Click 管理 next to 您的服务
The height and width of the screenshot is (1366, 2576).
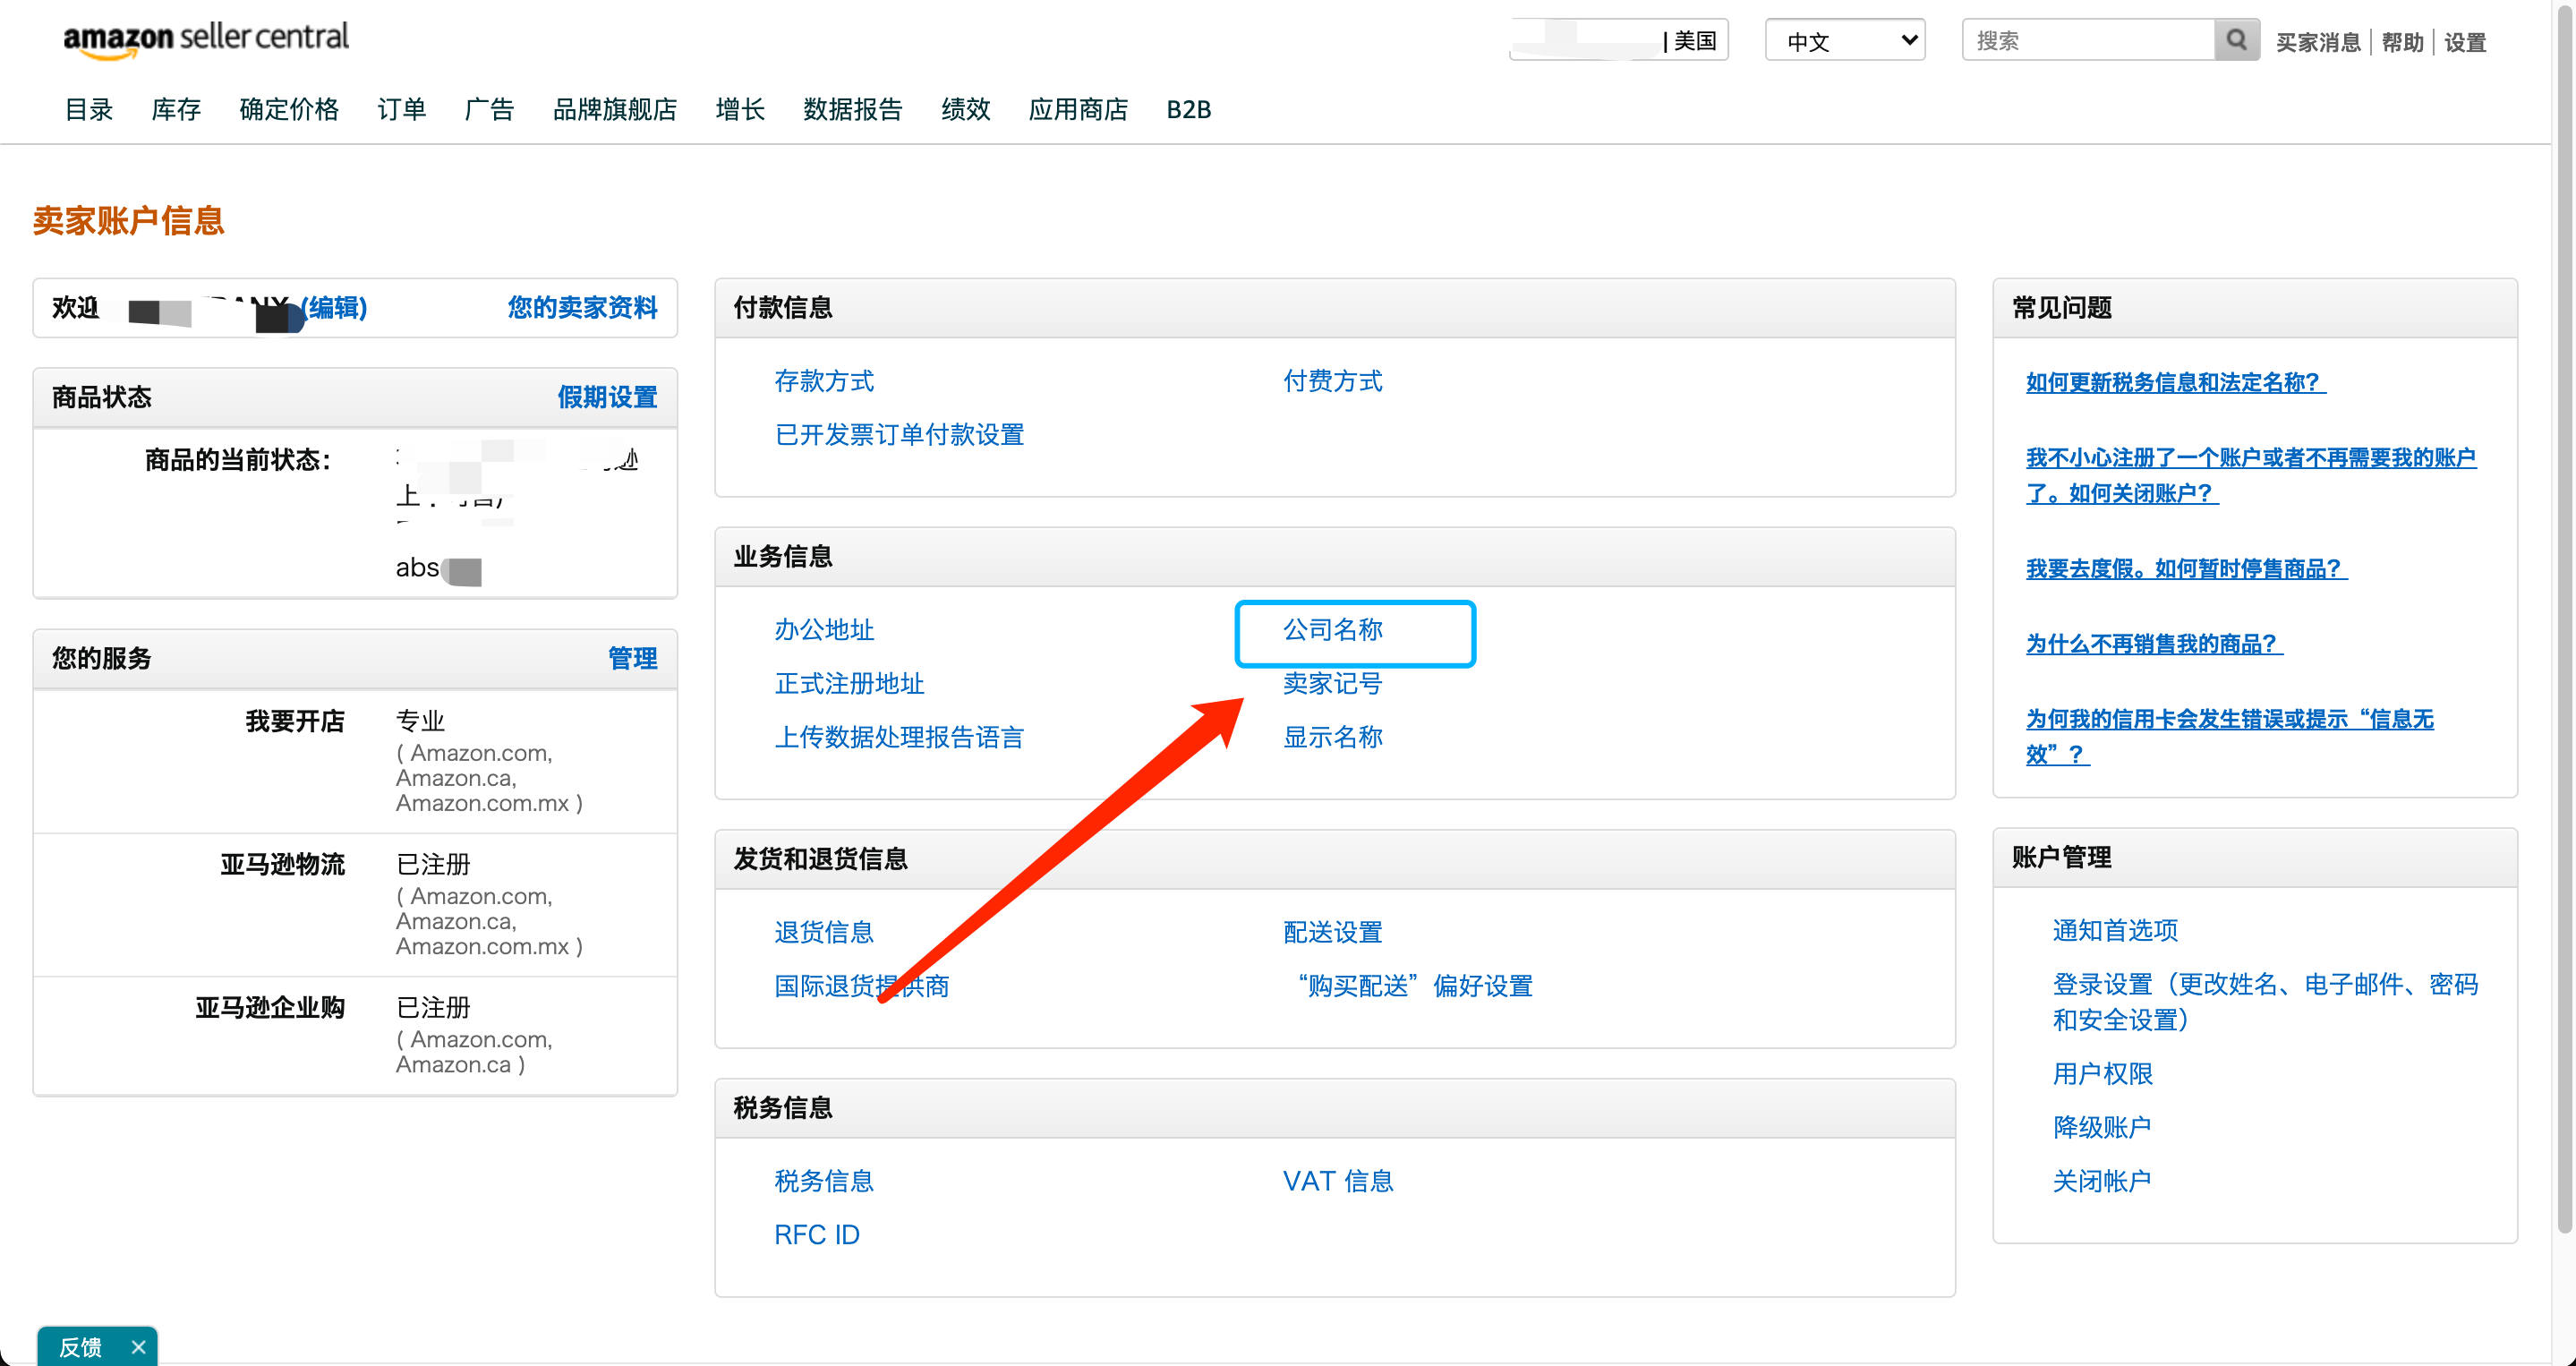(x=632, y=658)
